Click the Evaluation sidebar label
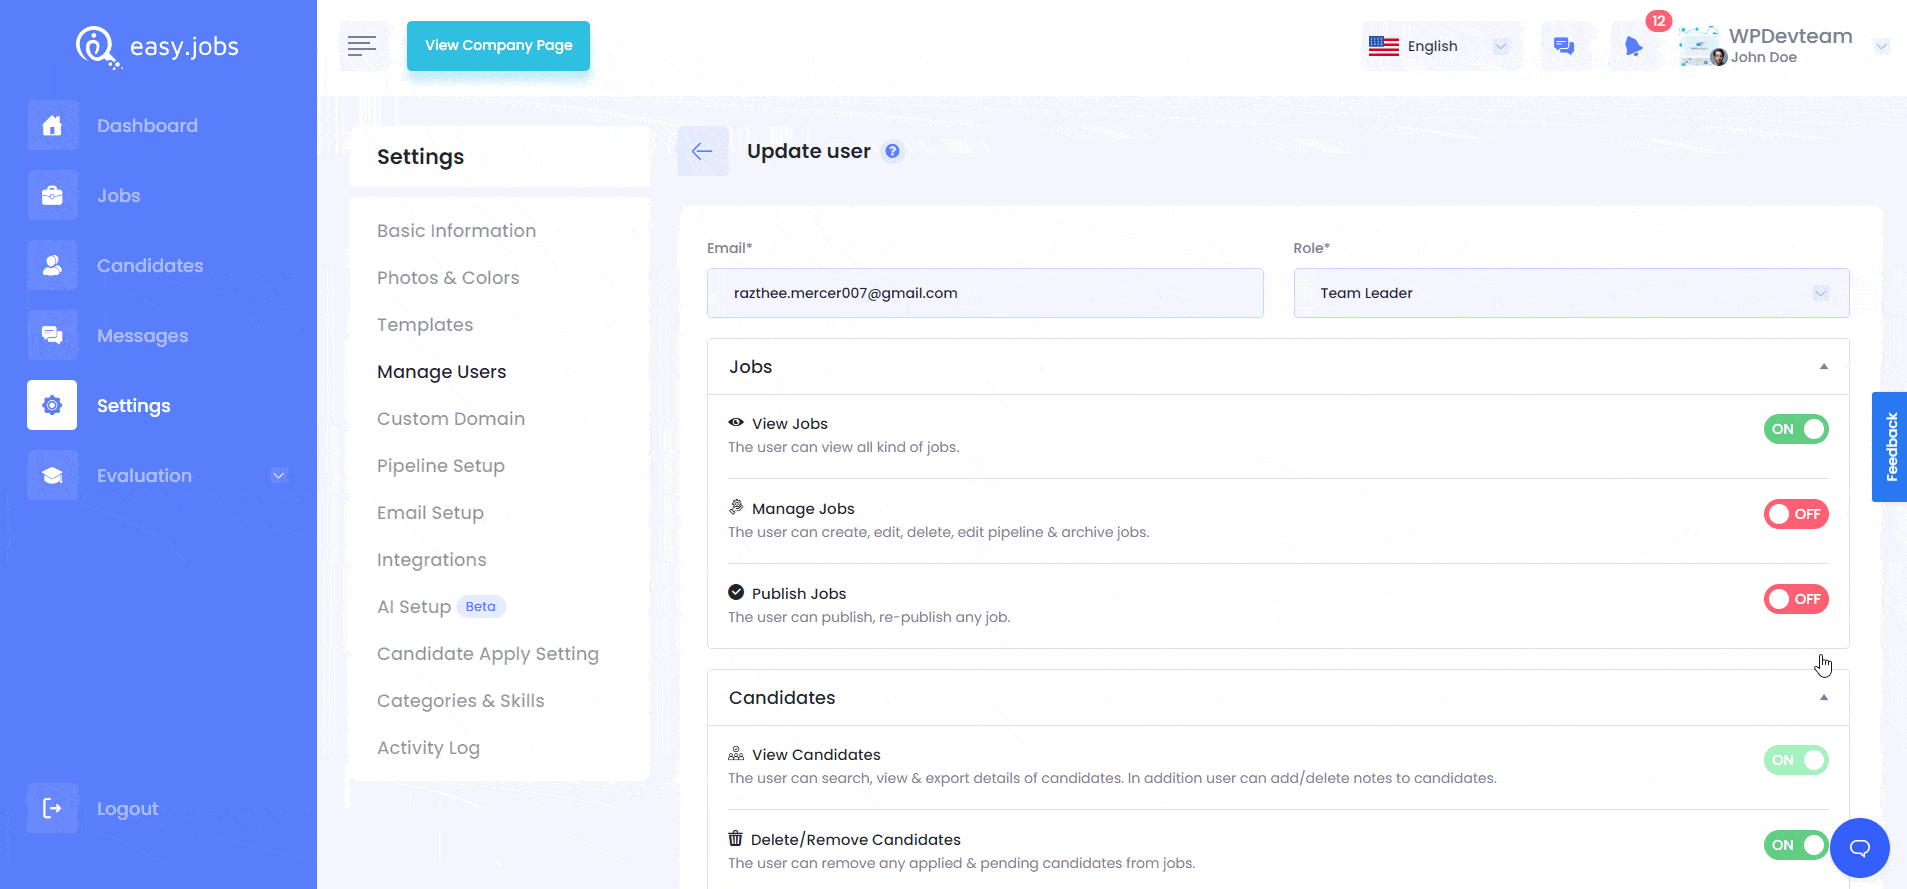 [144, 476]
